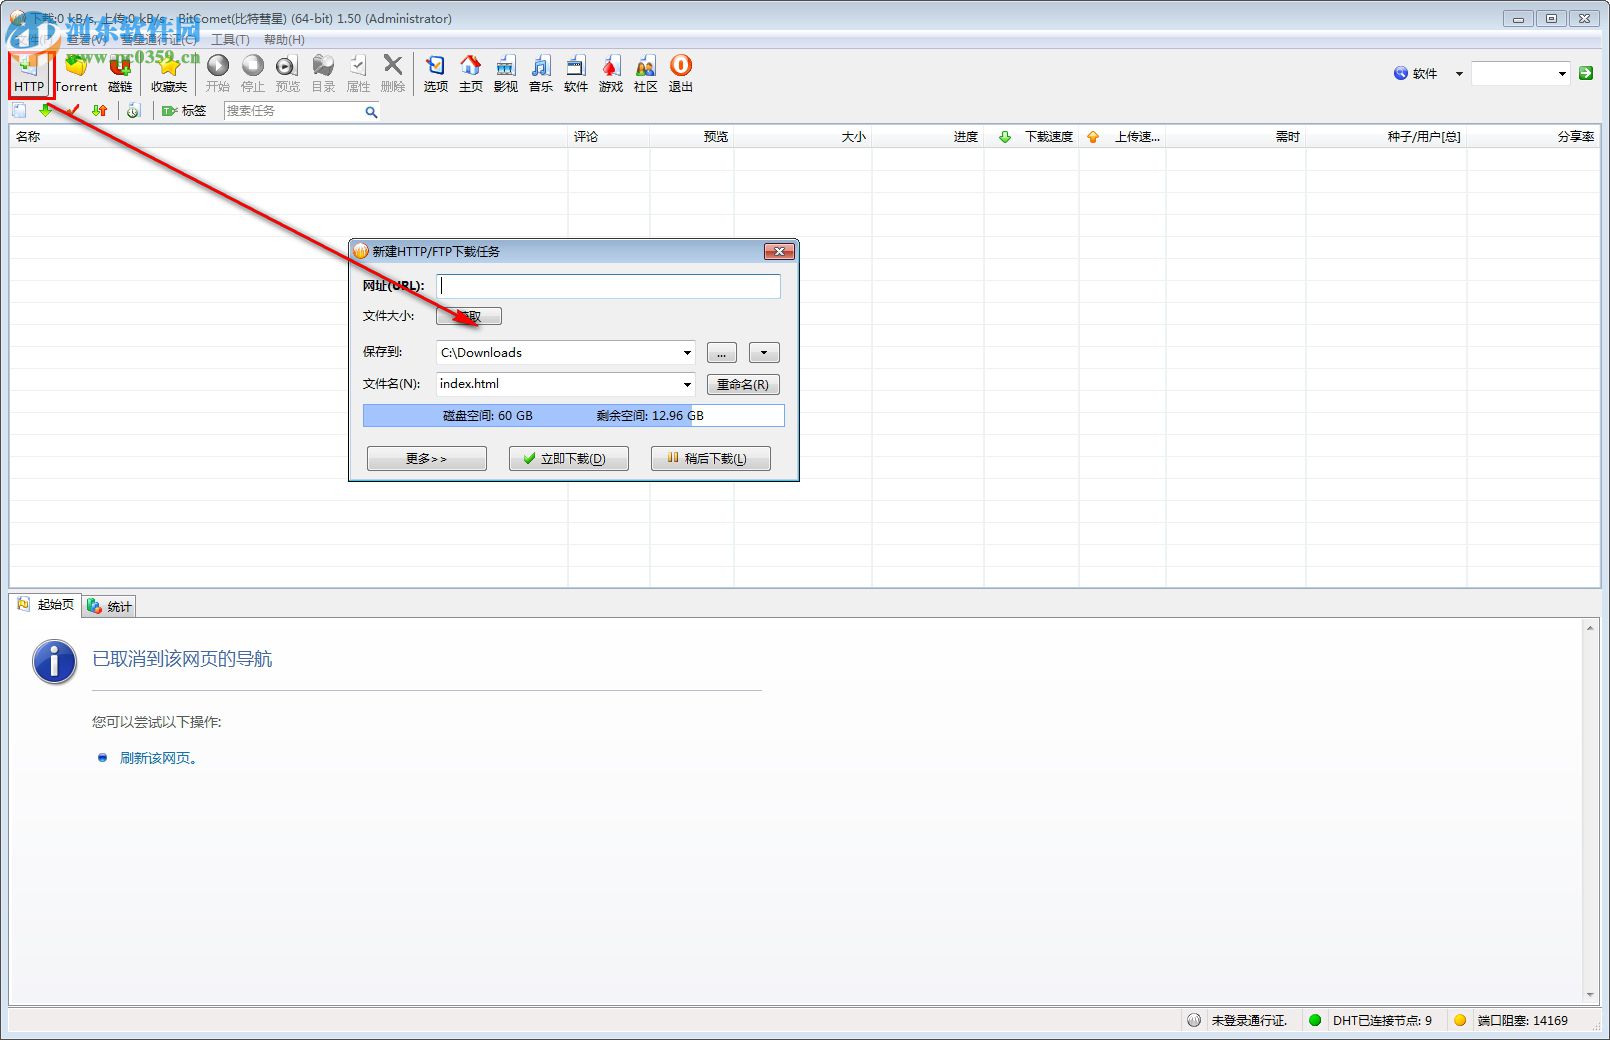Image resolution: width=1610 pixels, height=1040 pixels.
Task: Click the 搜索任务 search field
Action: (293, 111)
